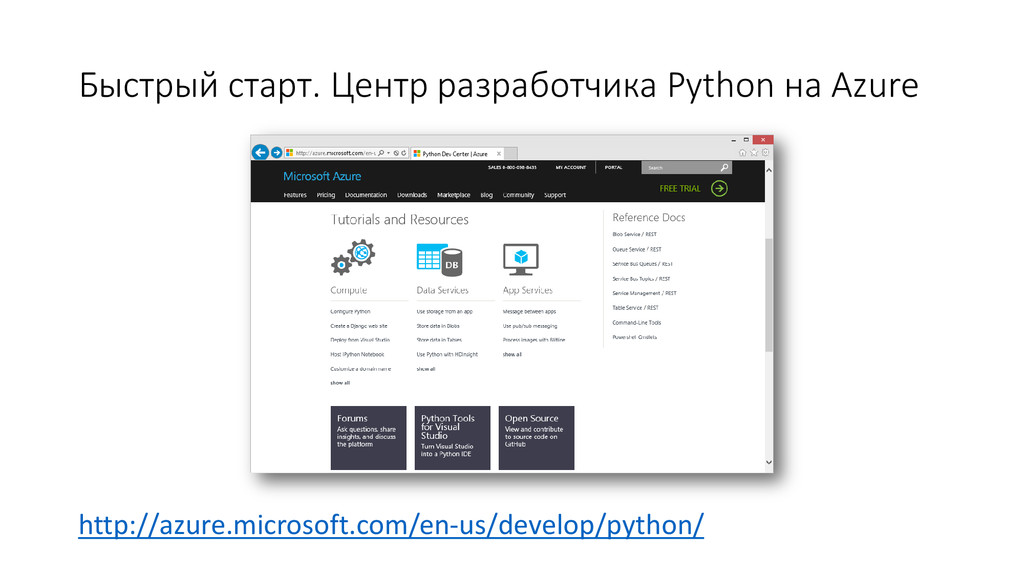Open Blob Service / REST reference

pos(635,234)
